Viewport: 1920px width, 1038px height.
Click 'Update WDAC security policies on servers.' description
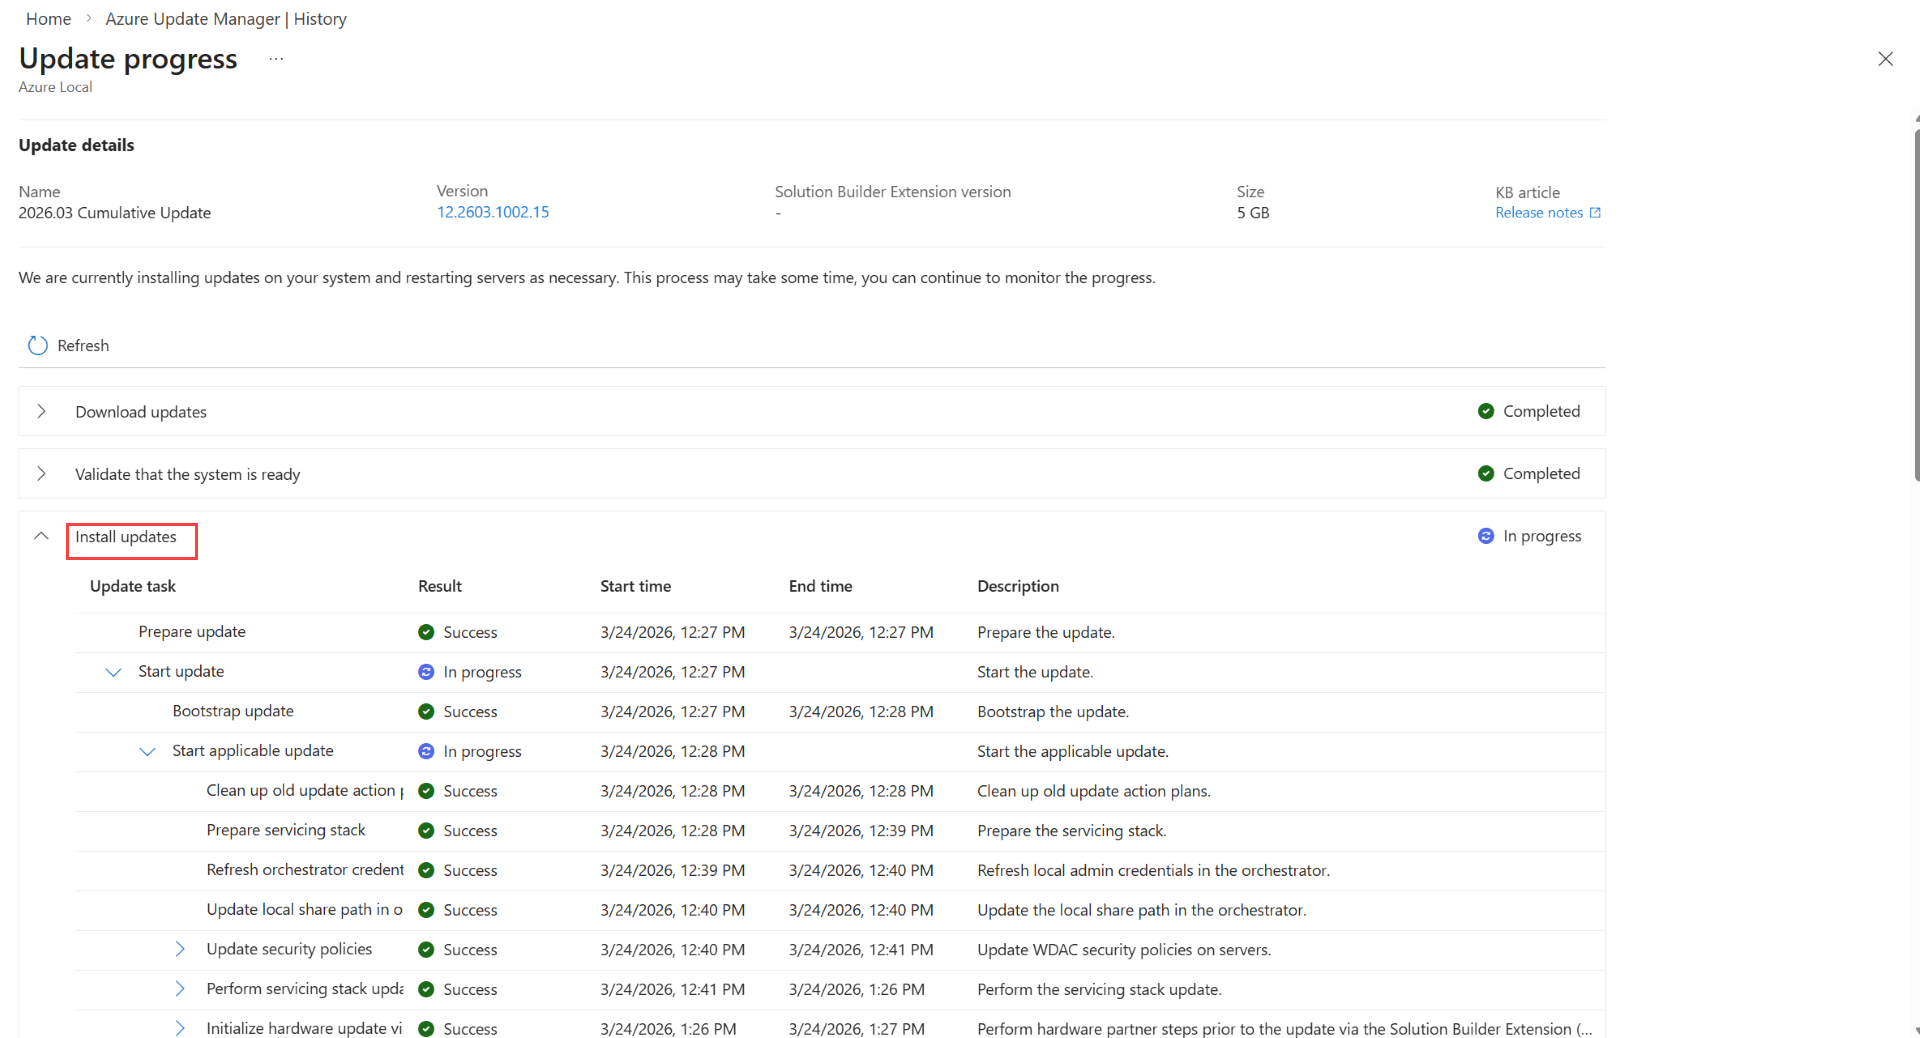[x=1124, y=949]
